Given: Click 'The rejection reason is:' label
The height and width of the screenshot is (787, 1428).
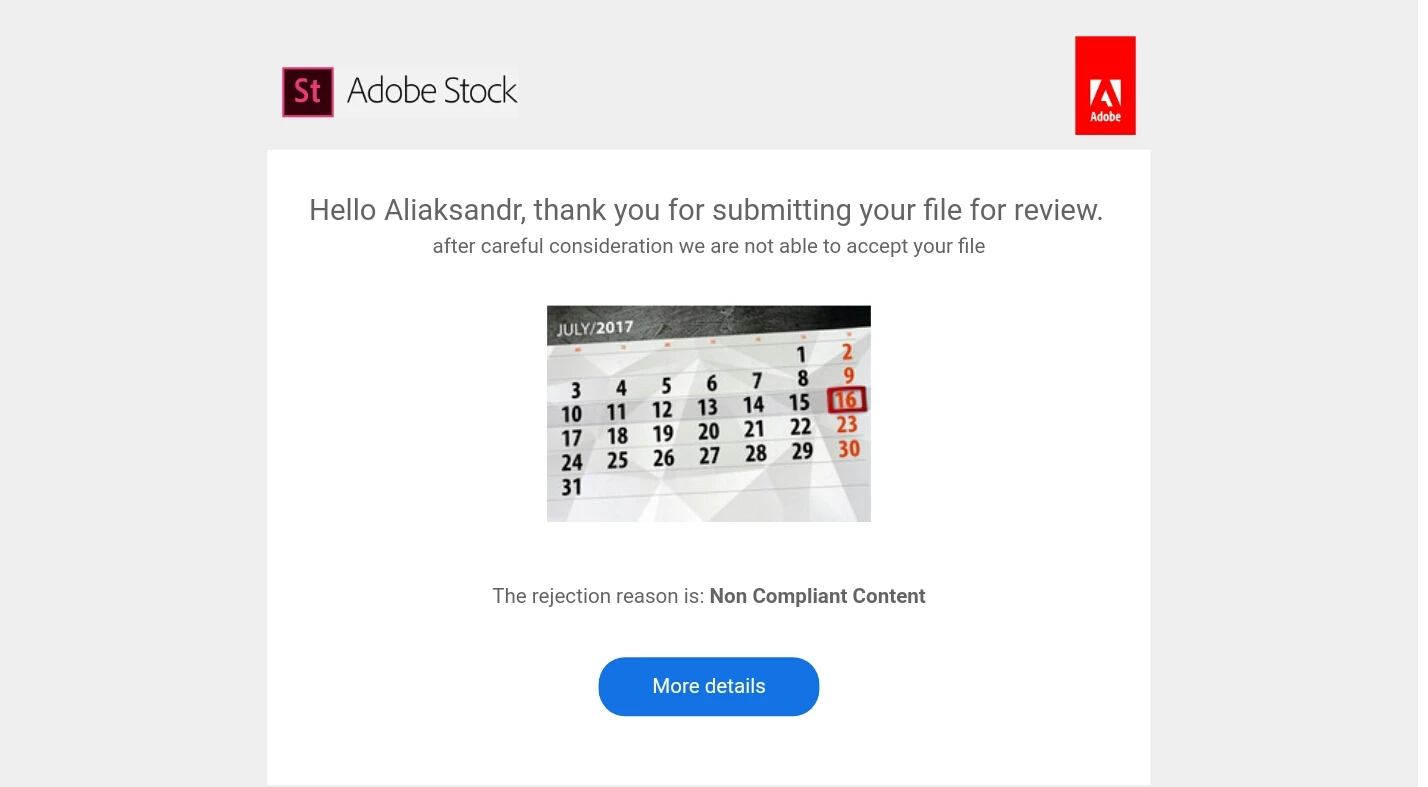Looking at the screenshot, I should (598, 596).
